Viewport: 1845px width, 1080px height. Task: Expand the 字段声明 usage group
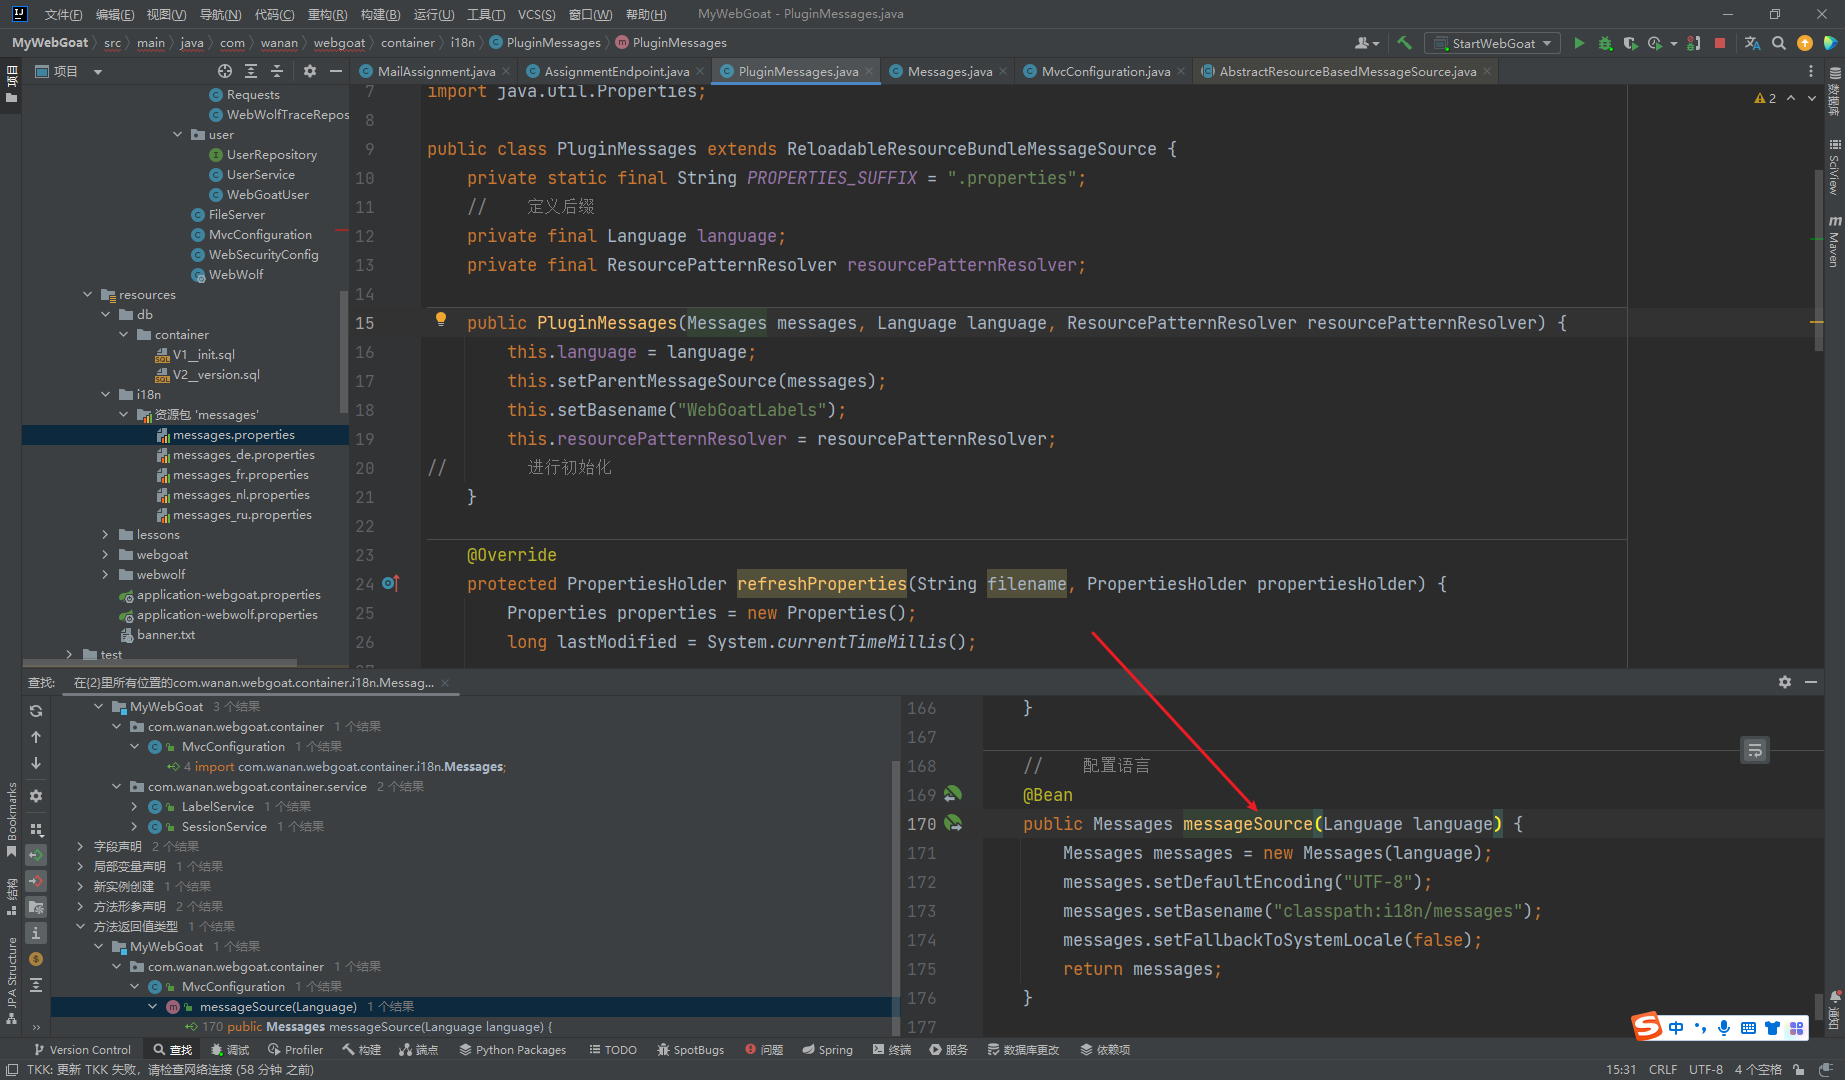coord(80,846)
